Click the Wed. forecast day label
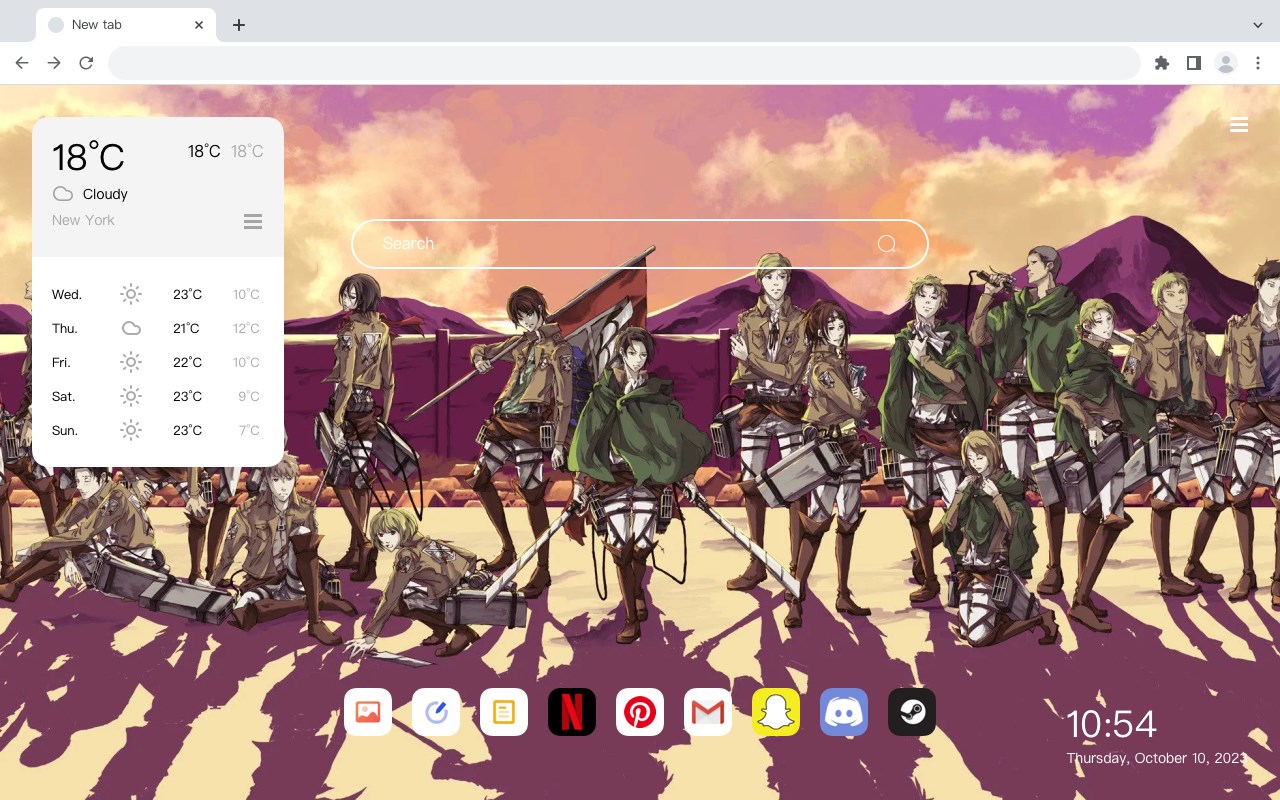Screen dimensions: 1280x800 pos(67,294)
